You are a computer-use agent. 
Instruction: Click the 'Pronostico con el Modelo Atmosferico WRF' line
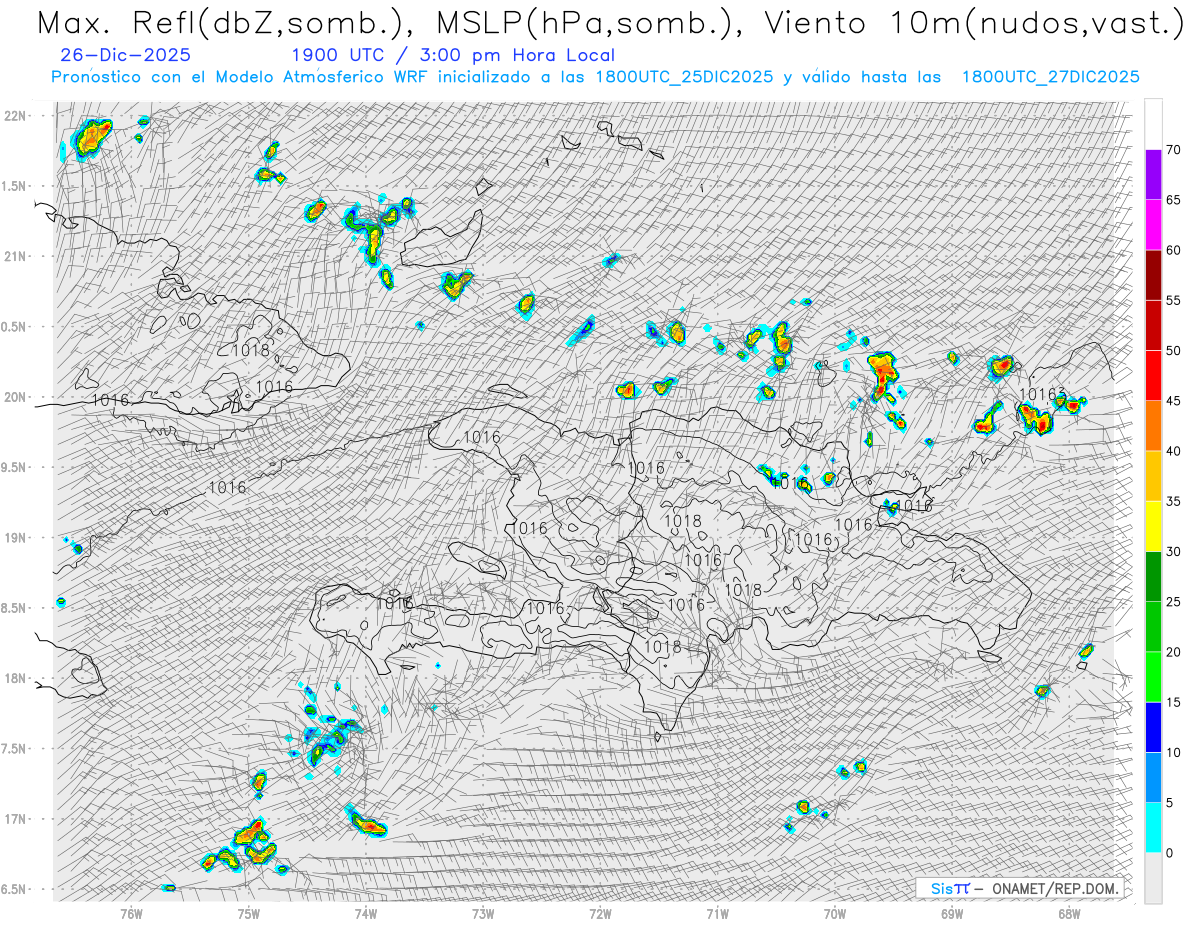[x=595, y=77]
